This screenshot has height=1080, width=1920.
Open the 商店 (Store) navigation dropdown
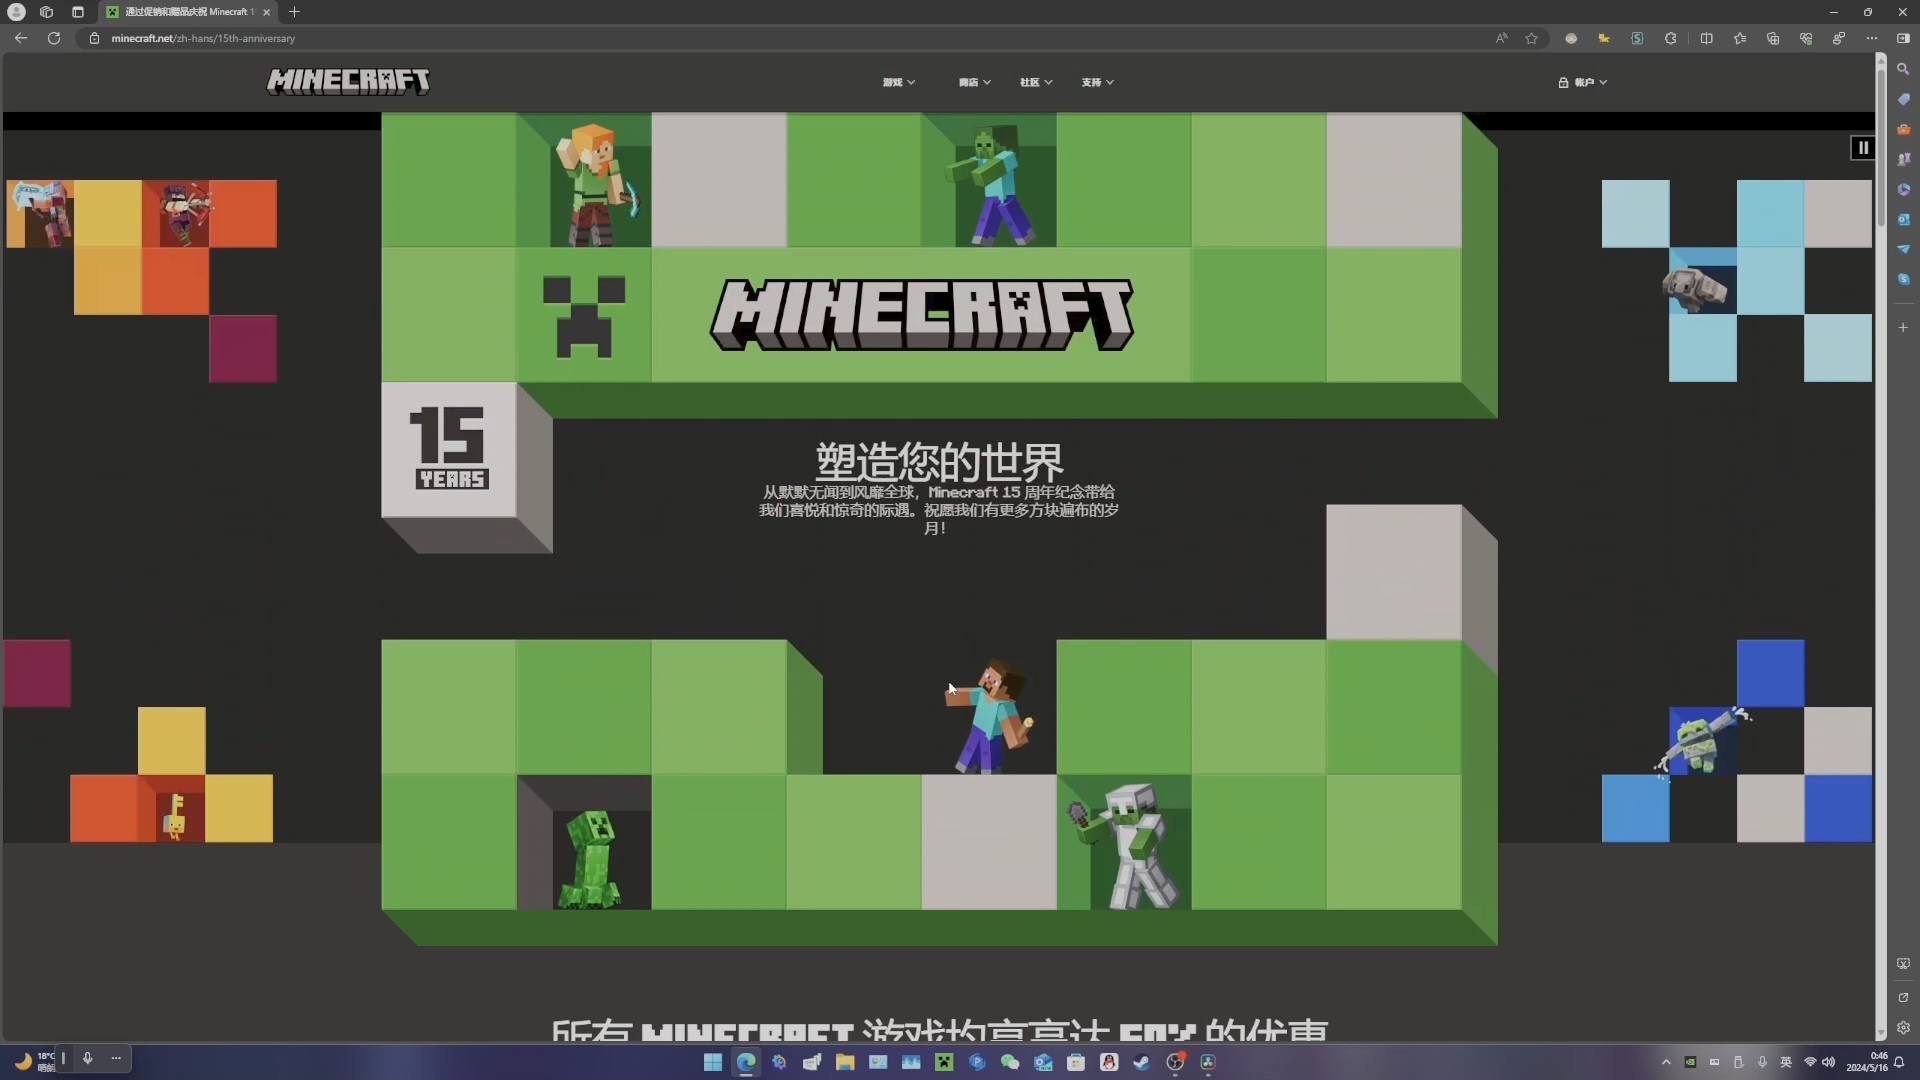click(974, 82)
